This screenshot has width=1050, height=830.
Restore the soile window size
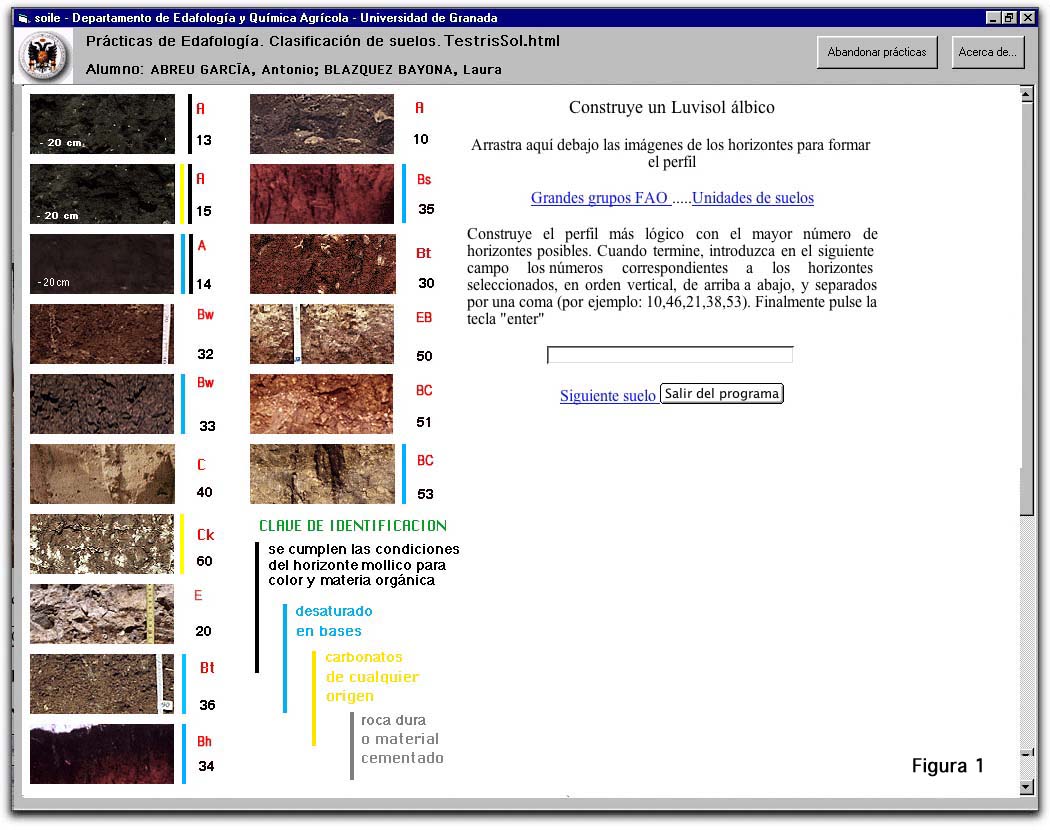(1009, 18)
